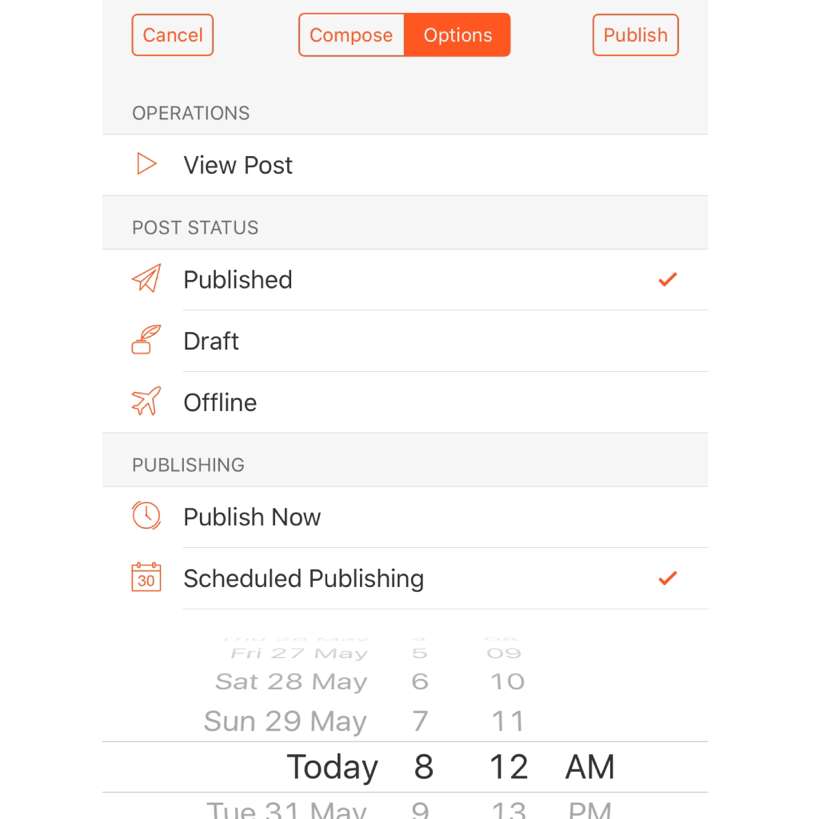Viewport: 819px width, 819px height.
Task: Select the quill and inkwell Draft icon
Action: pos(146,339)
